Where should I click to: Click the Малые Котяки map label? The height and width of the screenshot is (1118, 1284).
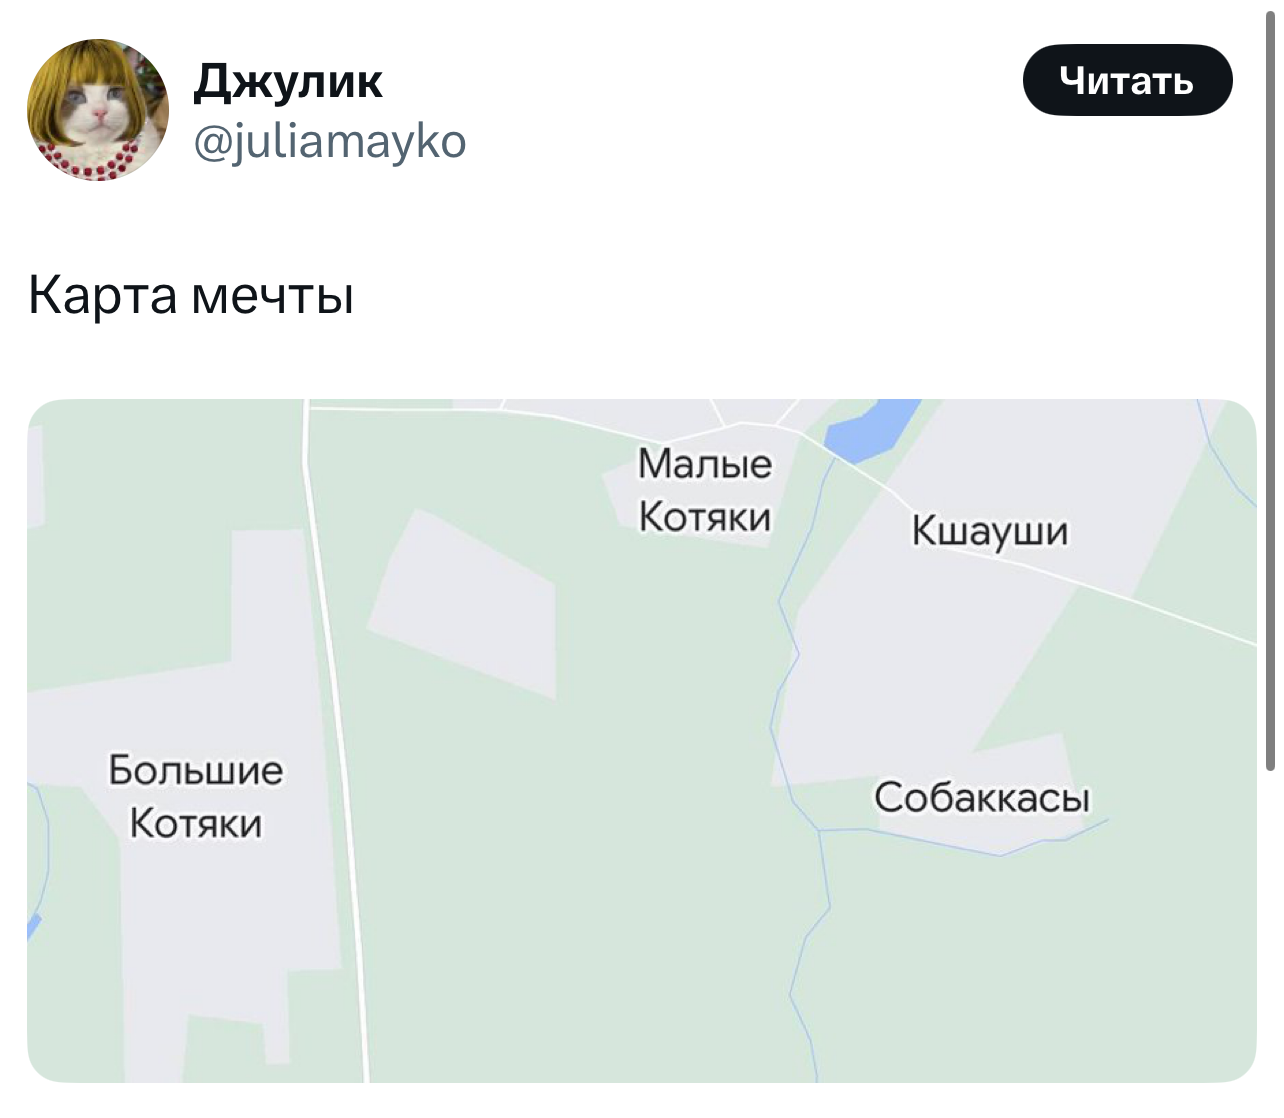tap(705, 490)
